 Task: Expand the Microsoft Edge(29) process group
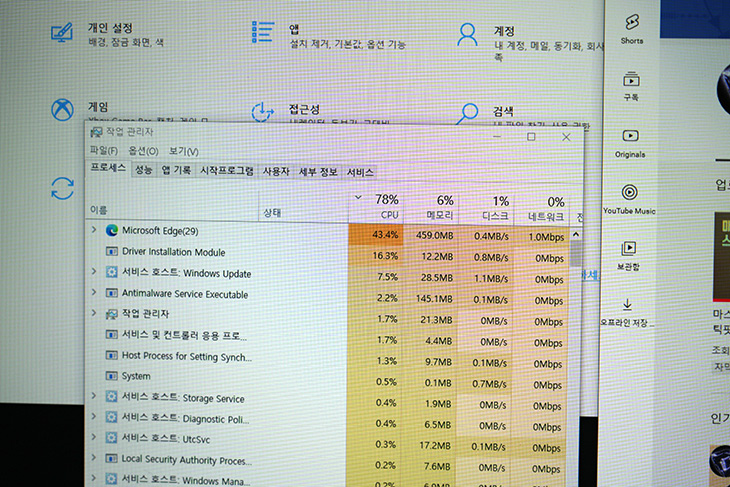(94, 229)
